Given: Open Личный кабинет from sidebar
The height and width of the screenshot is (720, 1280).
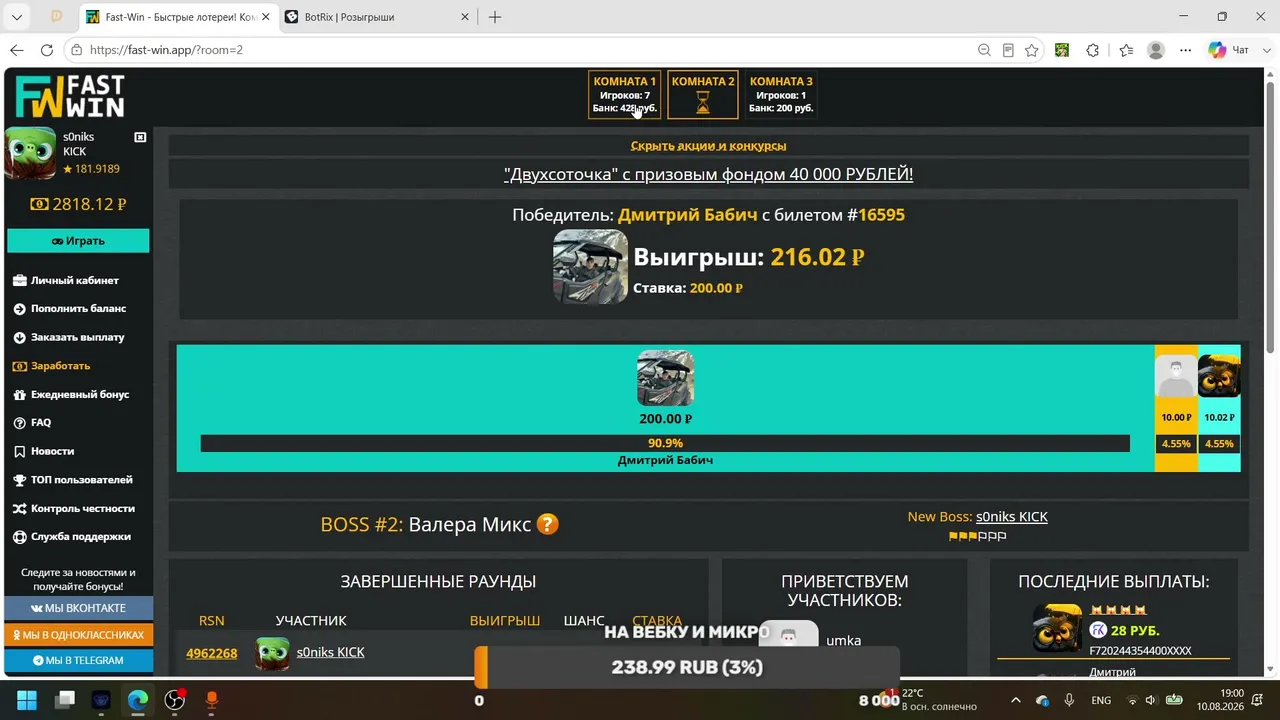Looking at the screenshot, I should pos(74,281).
